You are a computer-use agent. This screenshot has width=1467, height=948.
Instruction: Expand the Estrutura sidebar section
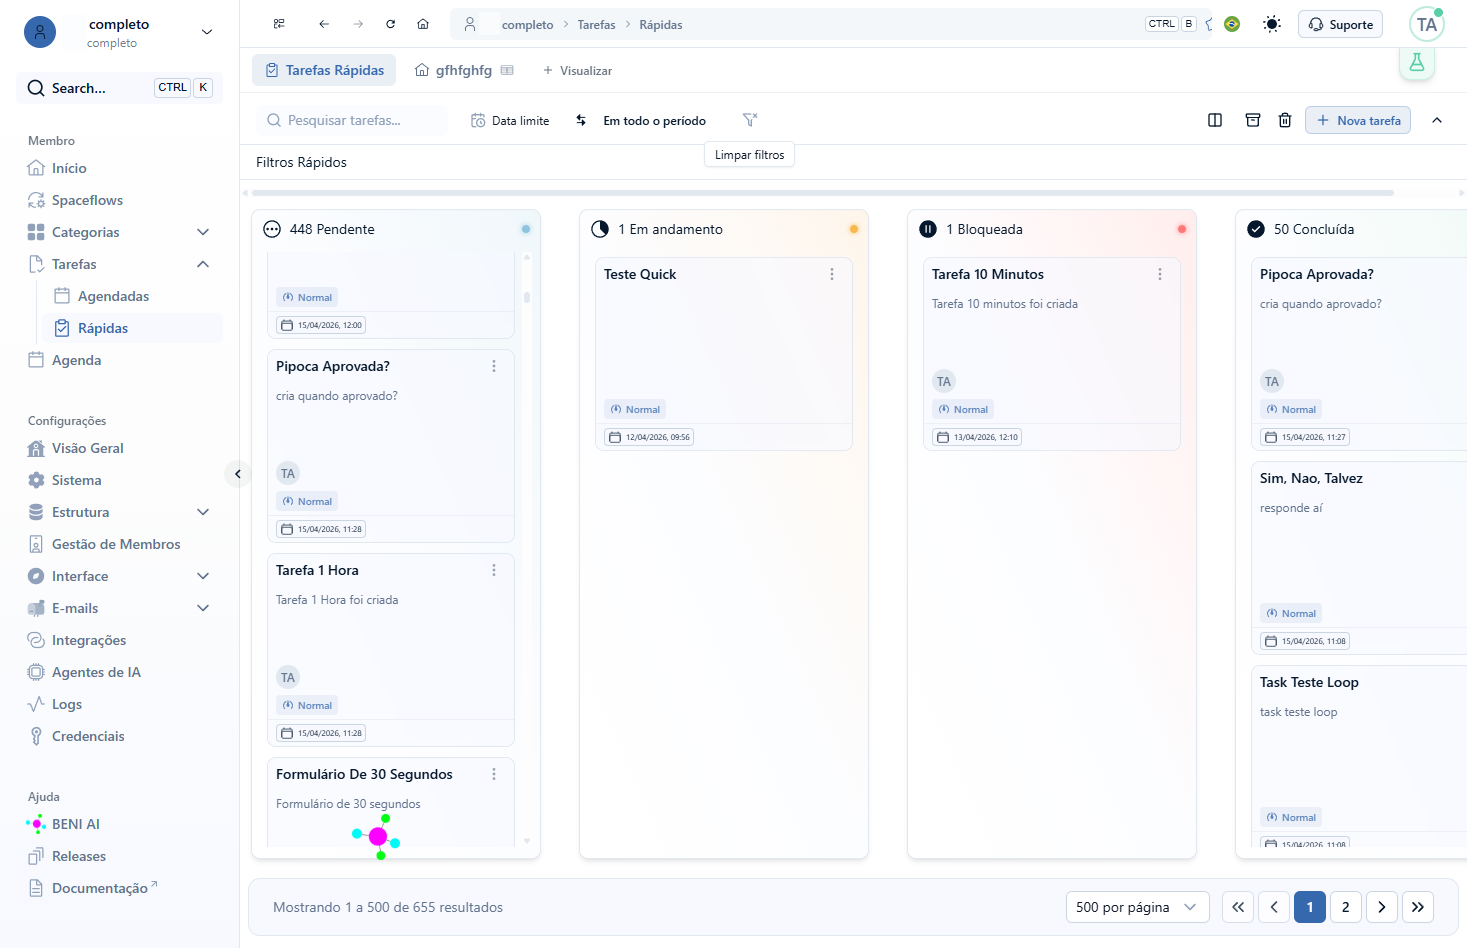[203, 512]
